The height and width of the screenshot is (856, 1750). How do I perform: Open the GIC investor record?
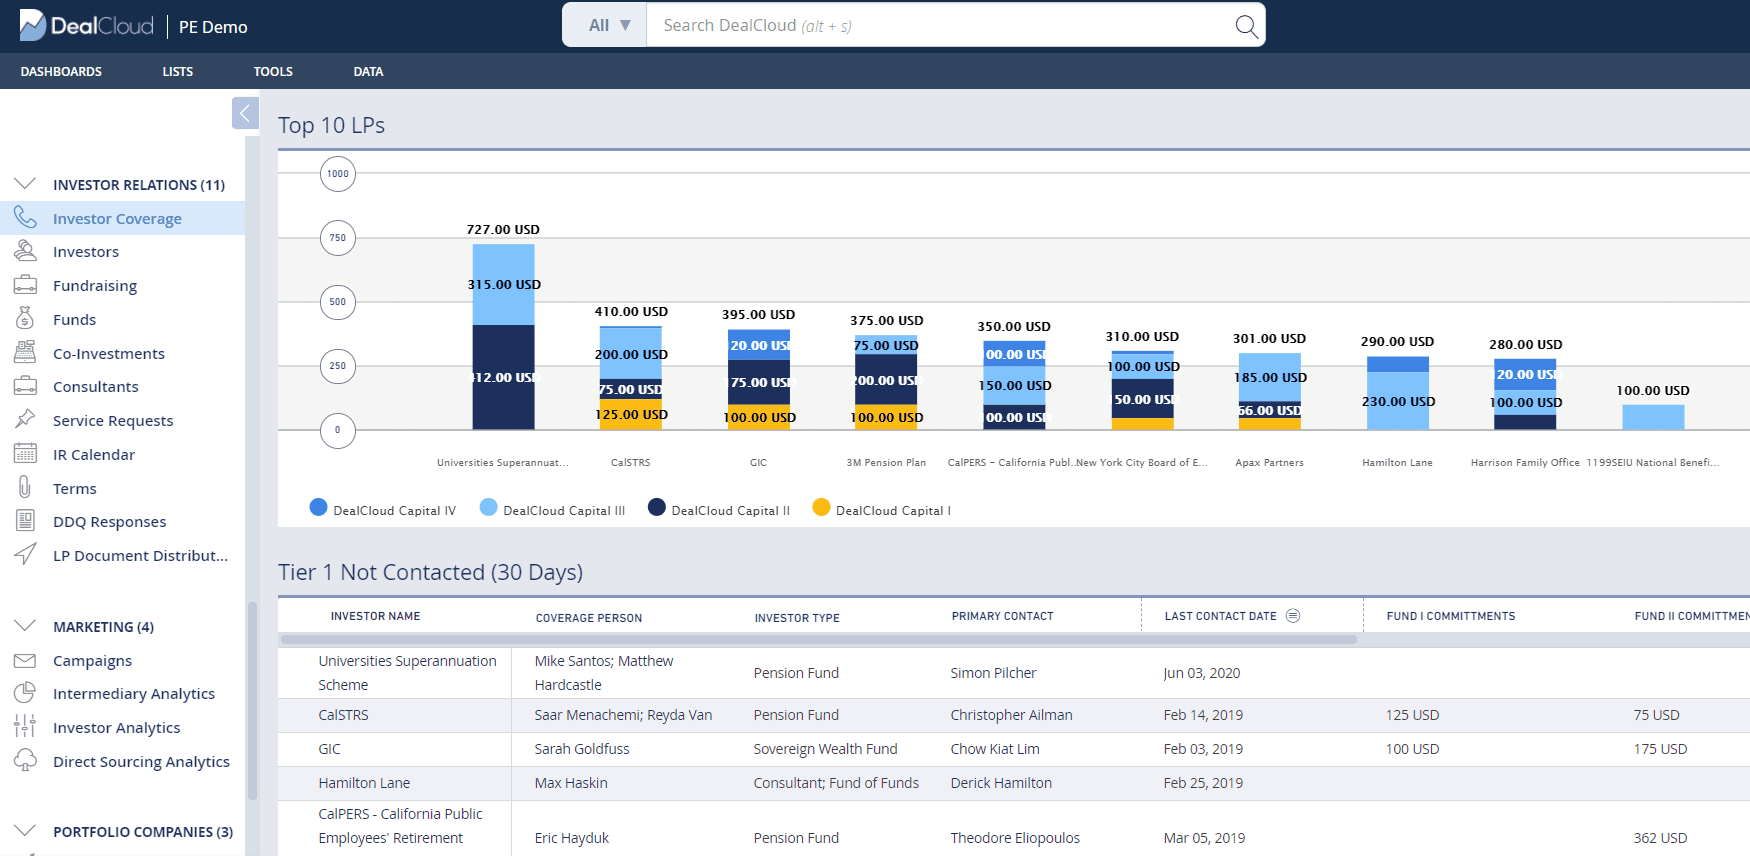click(329, 749)
